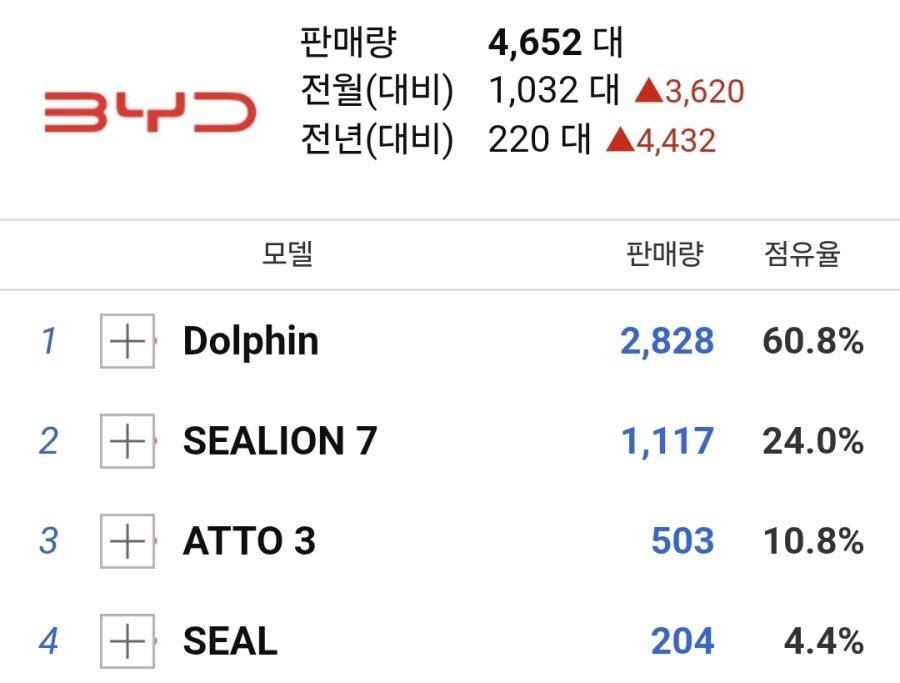Click the 전월(대비) label

tap(377, 91)
